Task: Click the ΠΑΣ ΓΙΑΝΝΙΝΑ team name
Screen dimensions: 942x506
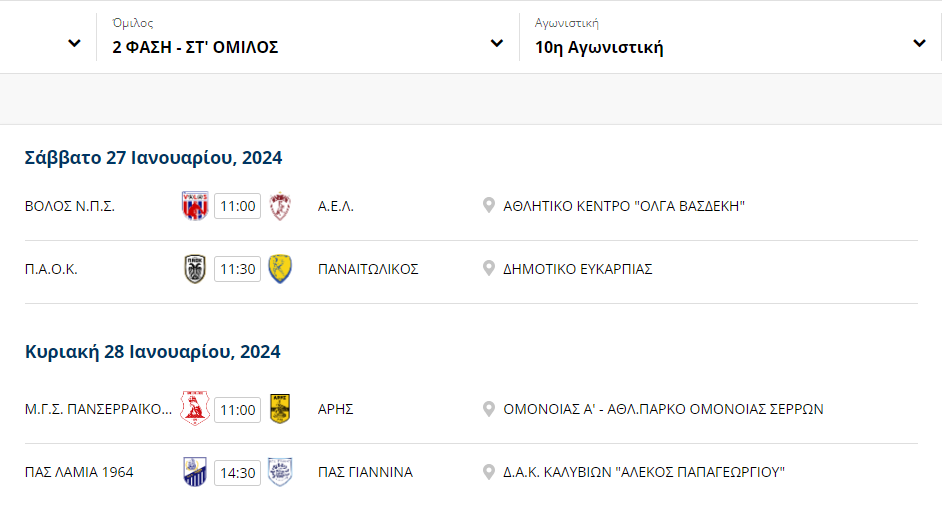Action: (365, 472)
